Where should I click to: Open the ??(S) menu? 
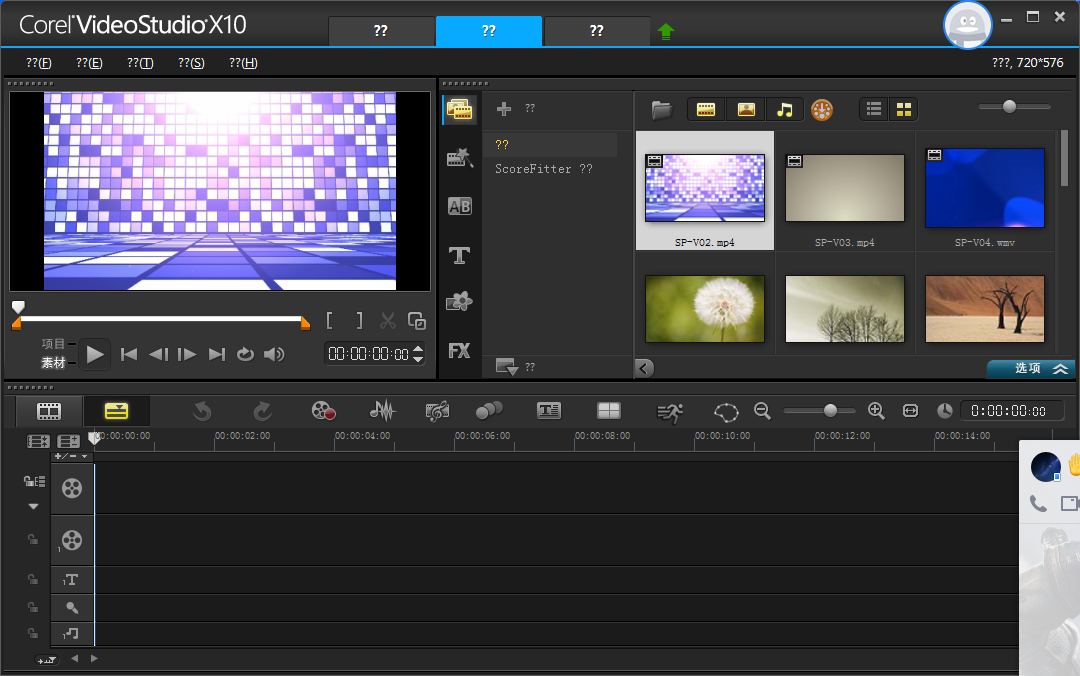[x=191, y=63]
